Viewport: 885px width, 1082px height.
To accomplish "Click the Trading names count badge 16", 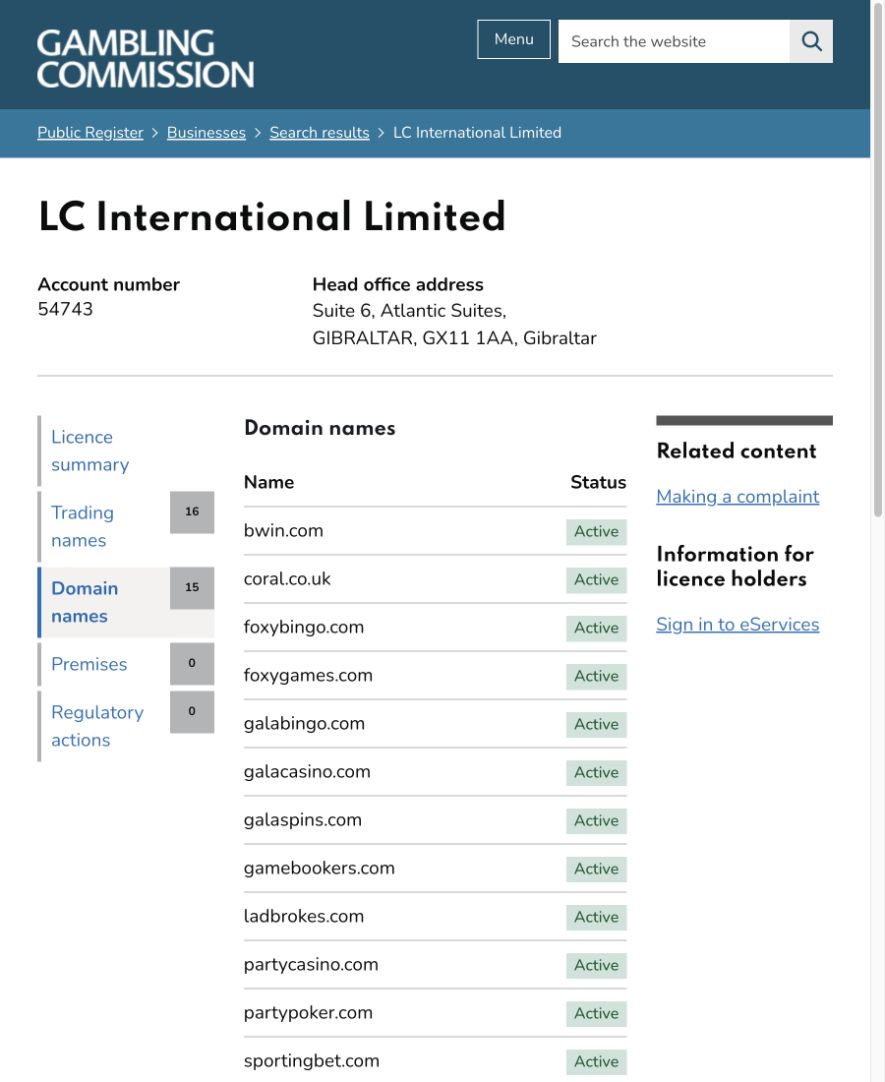I will click(x=192, y=512).
